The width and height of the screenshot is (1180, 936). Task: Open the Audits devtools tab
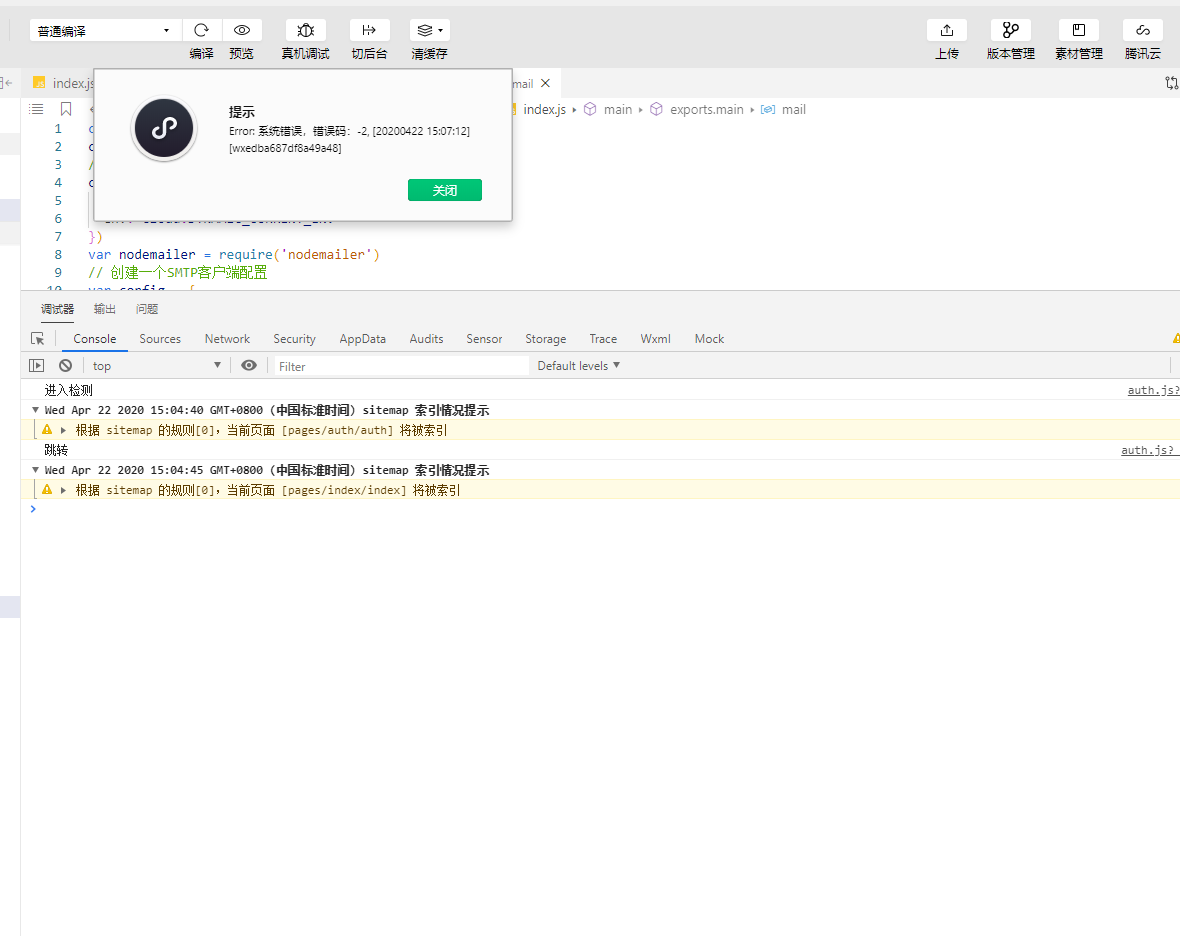[427, 339]
